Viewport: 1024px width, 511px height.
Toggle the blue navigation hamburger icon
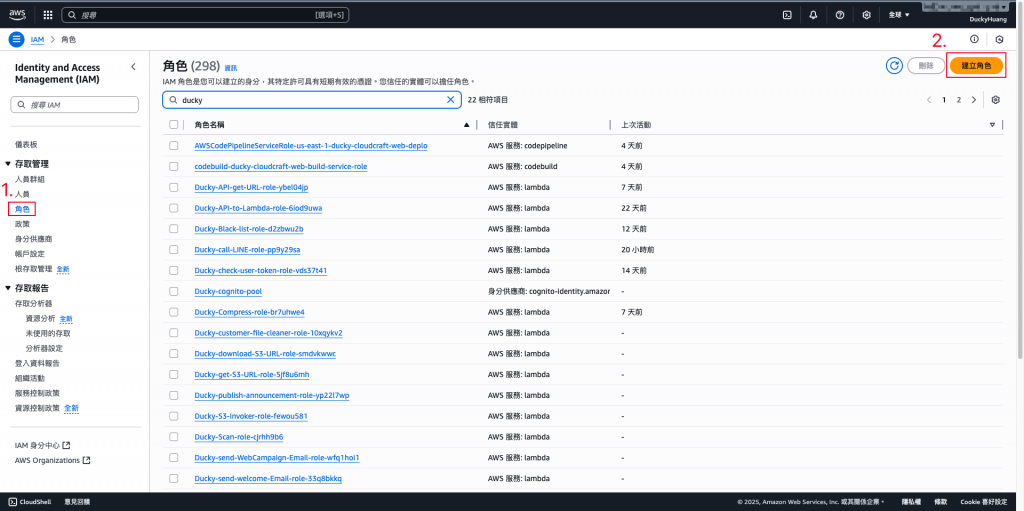pyautogui.click(x=16, y=39)
